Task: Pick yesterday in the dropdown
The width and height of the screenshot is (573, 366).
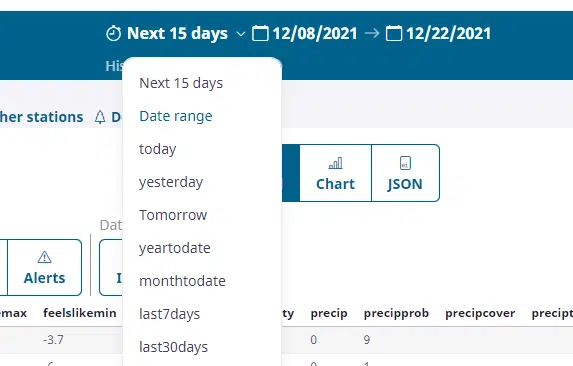Action: [171, 182]
